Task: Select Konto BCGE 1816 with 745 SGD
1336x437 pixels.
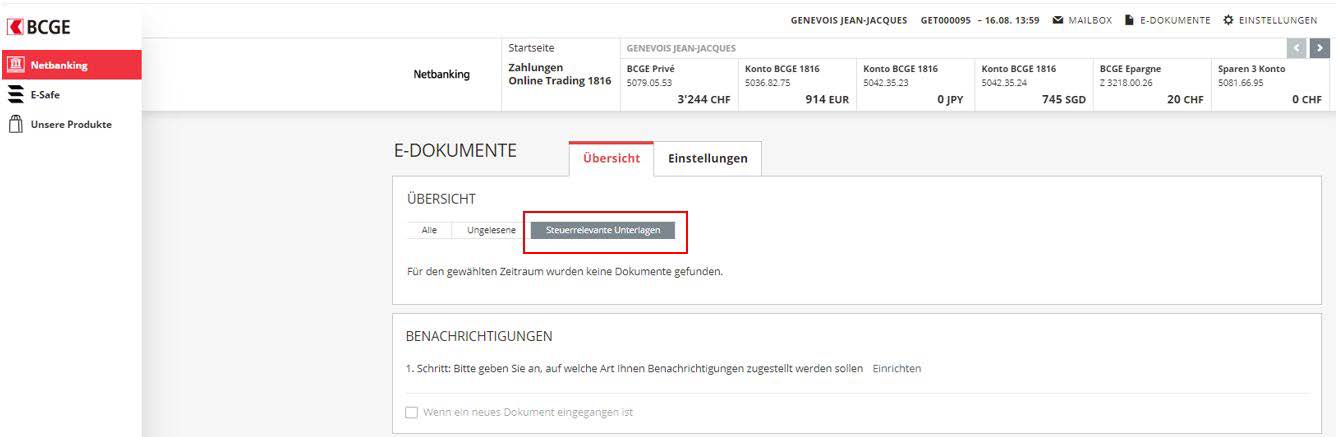Action: pyautogui.click(x=1033, y=84)
